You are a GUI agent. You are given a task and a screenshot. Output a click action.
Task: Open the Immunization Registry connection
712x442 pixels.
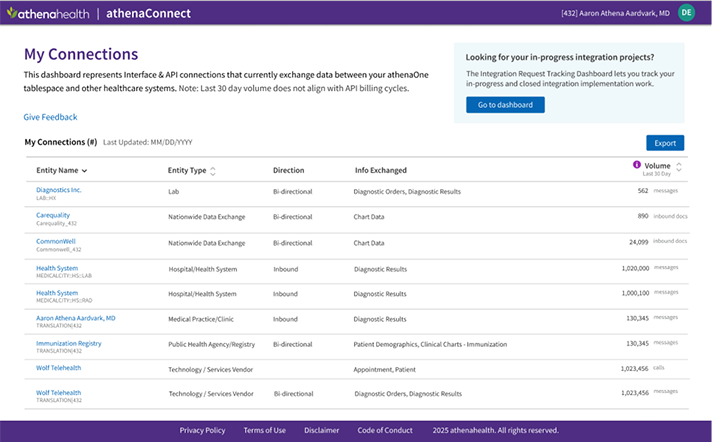point(69,343)
